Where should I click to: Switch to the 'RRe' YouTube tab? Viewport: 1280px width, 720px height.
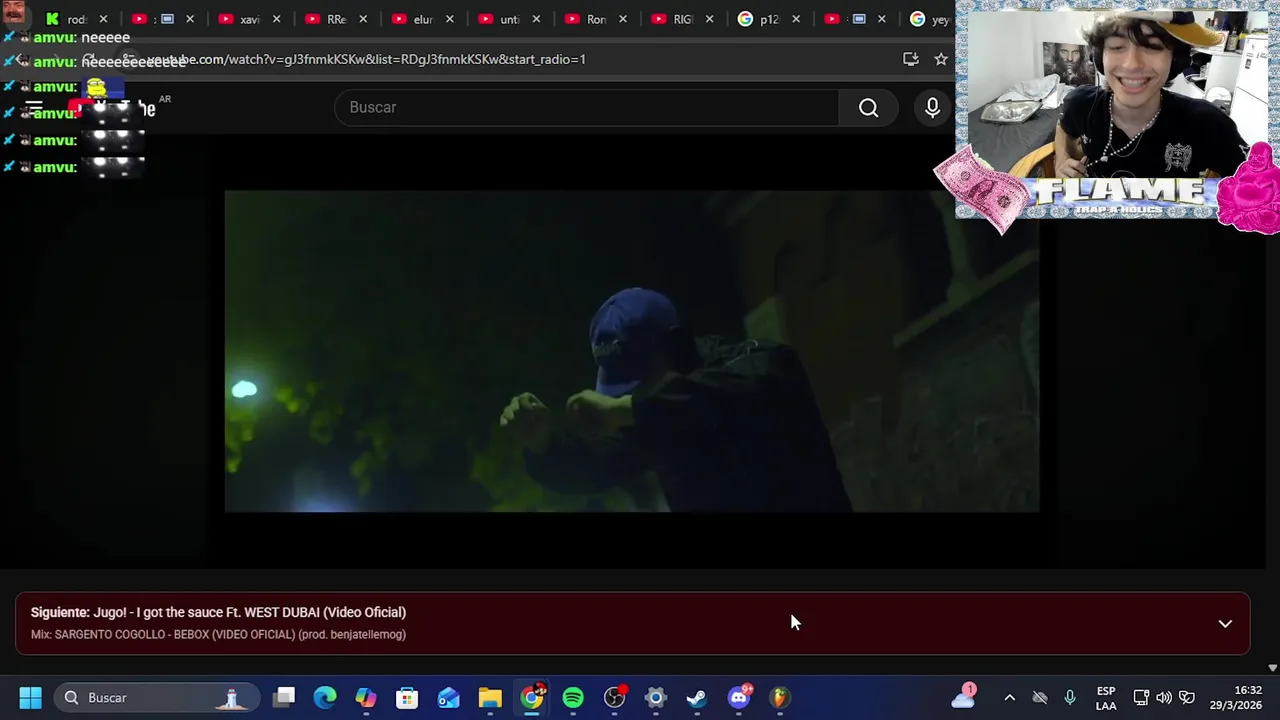tap(327, 19)
